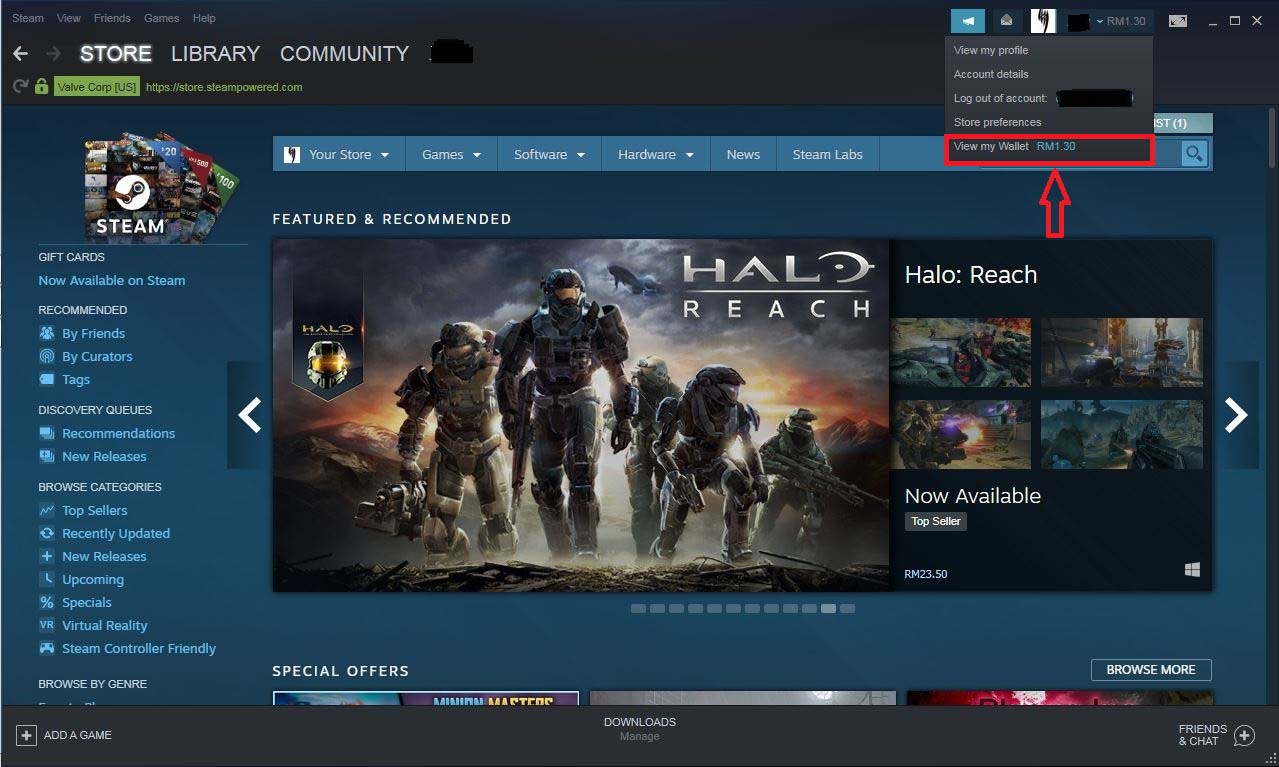Click the Top Seller tag on Halo: Reach
Screen dimensions: 1279x767
(936, 521)
